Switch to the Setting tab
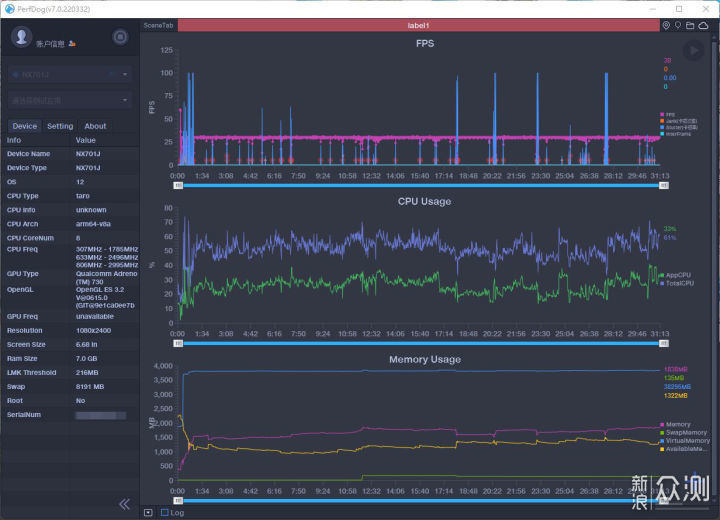 coord(60,126)
